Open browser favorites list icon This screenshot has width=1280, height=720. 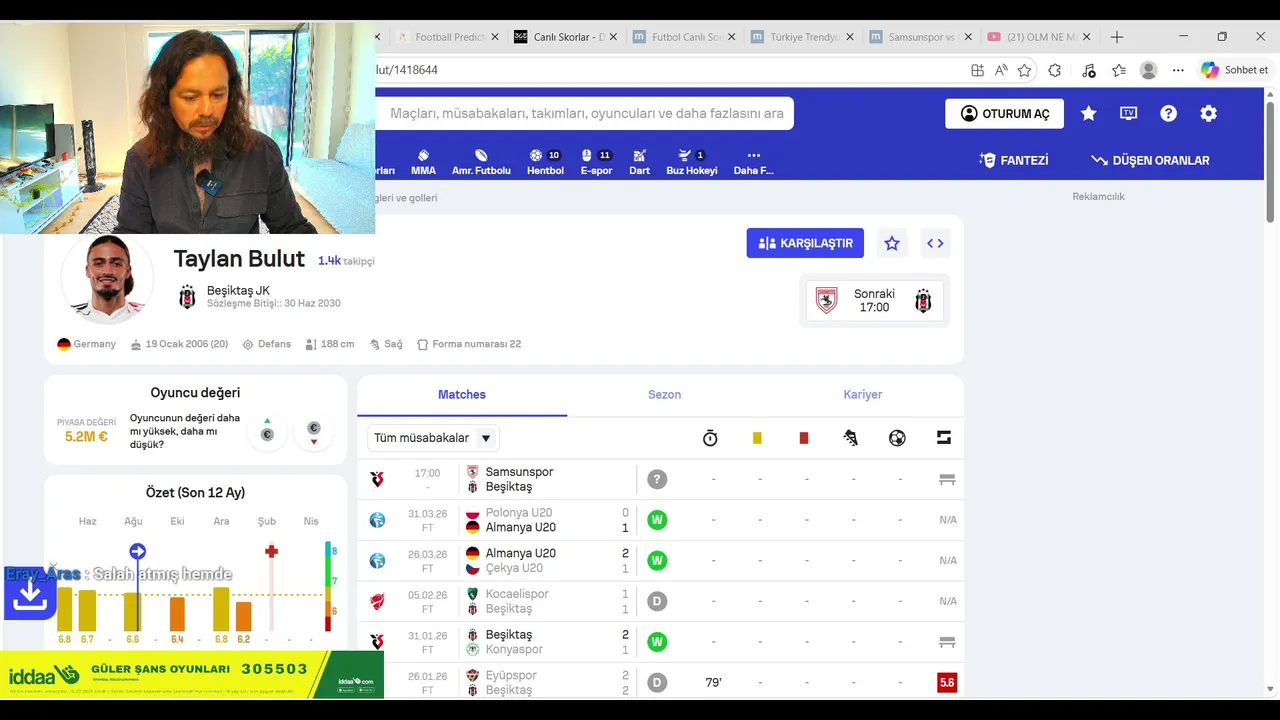click(x=1119, y=70)
